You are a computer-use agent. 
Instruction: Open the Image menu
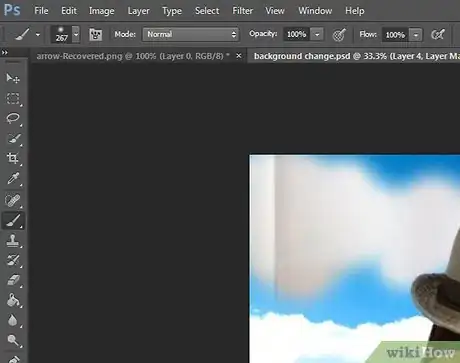coord(101,11)
